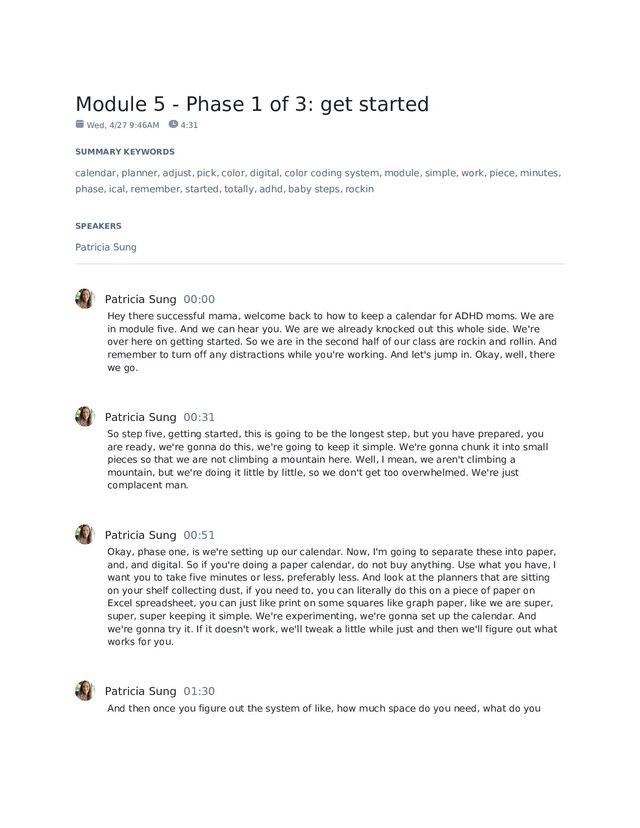Click the speaker name at 00:31 entry
The image size is (640, 828).
(x=140, y=417)
